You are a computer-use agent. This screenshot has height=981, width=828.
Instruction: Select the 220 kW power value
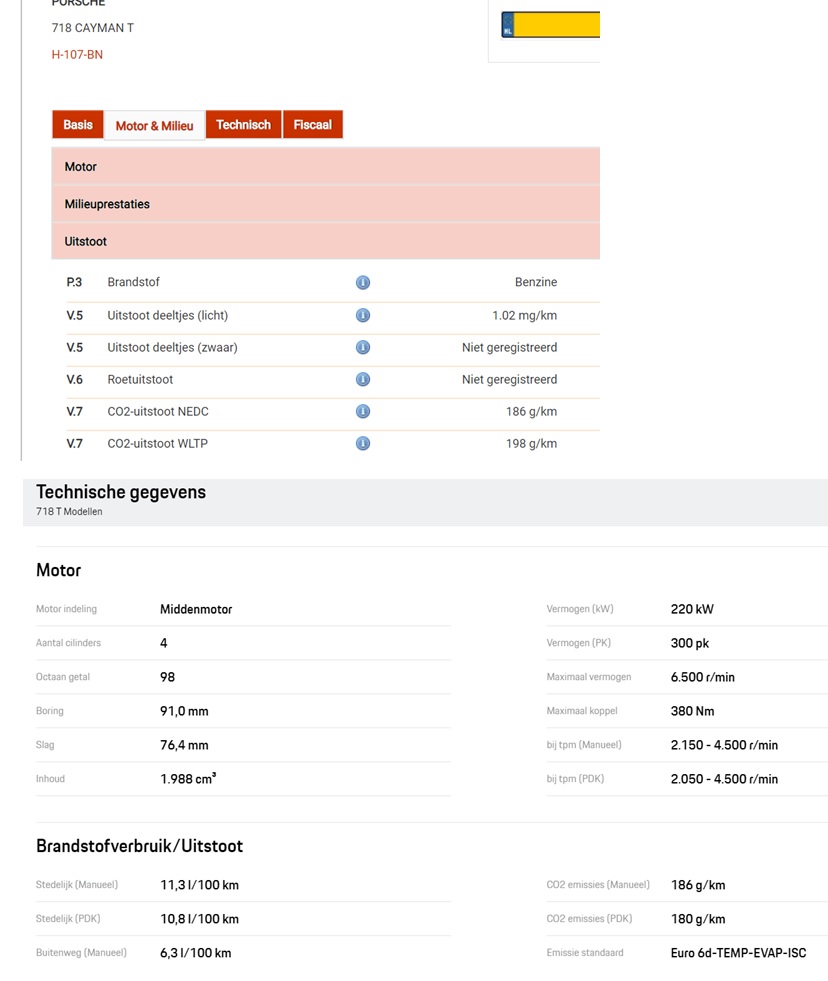click(x=692, y=609)
